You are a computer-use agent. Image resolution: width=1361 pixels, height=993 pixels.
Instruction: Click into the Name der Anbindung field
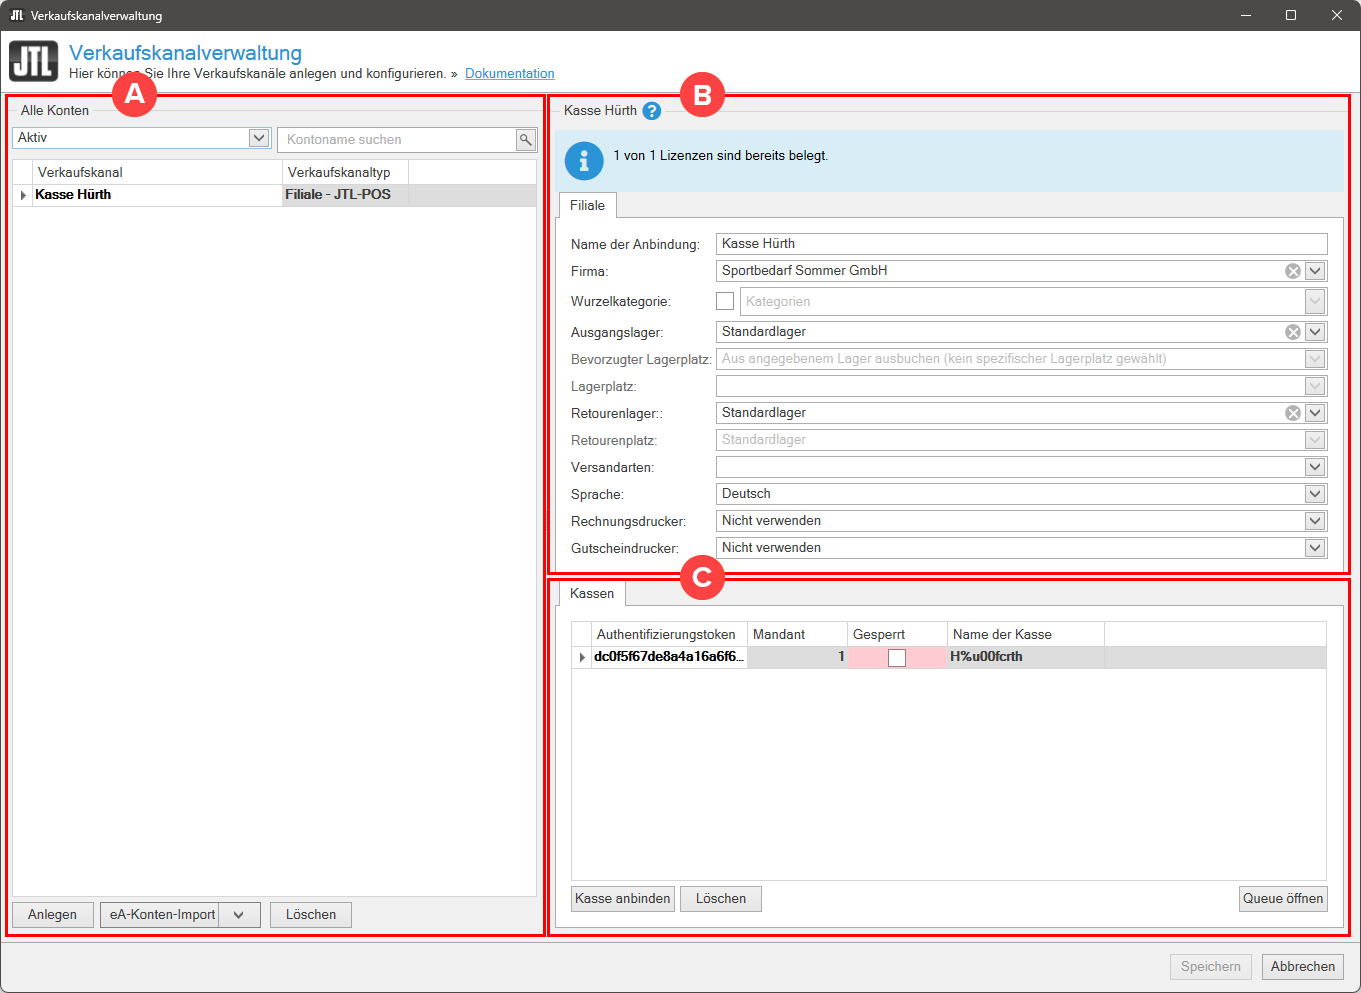pyautogui.click(x=1020, y=244)
